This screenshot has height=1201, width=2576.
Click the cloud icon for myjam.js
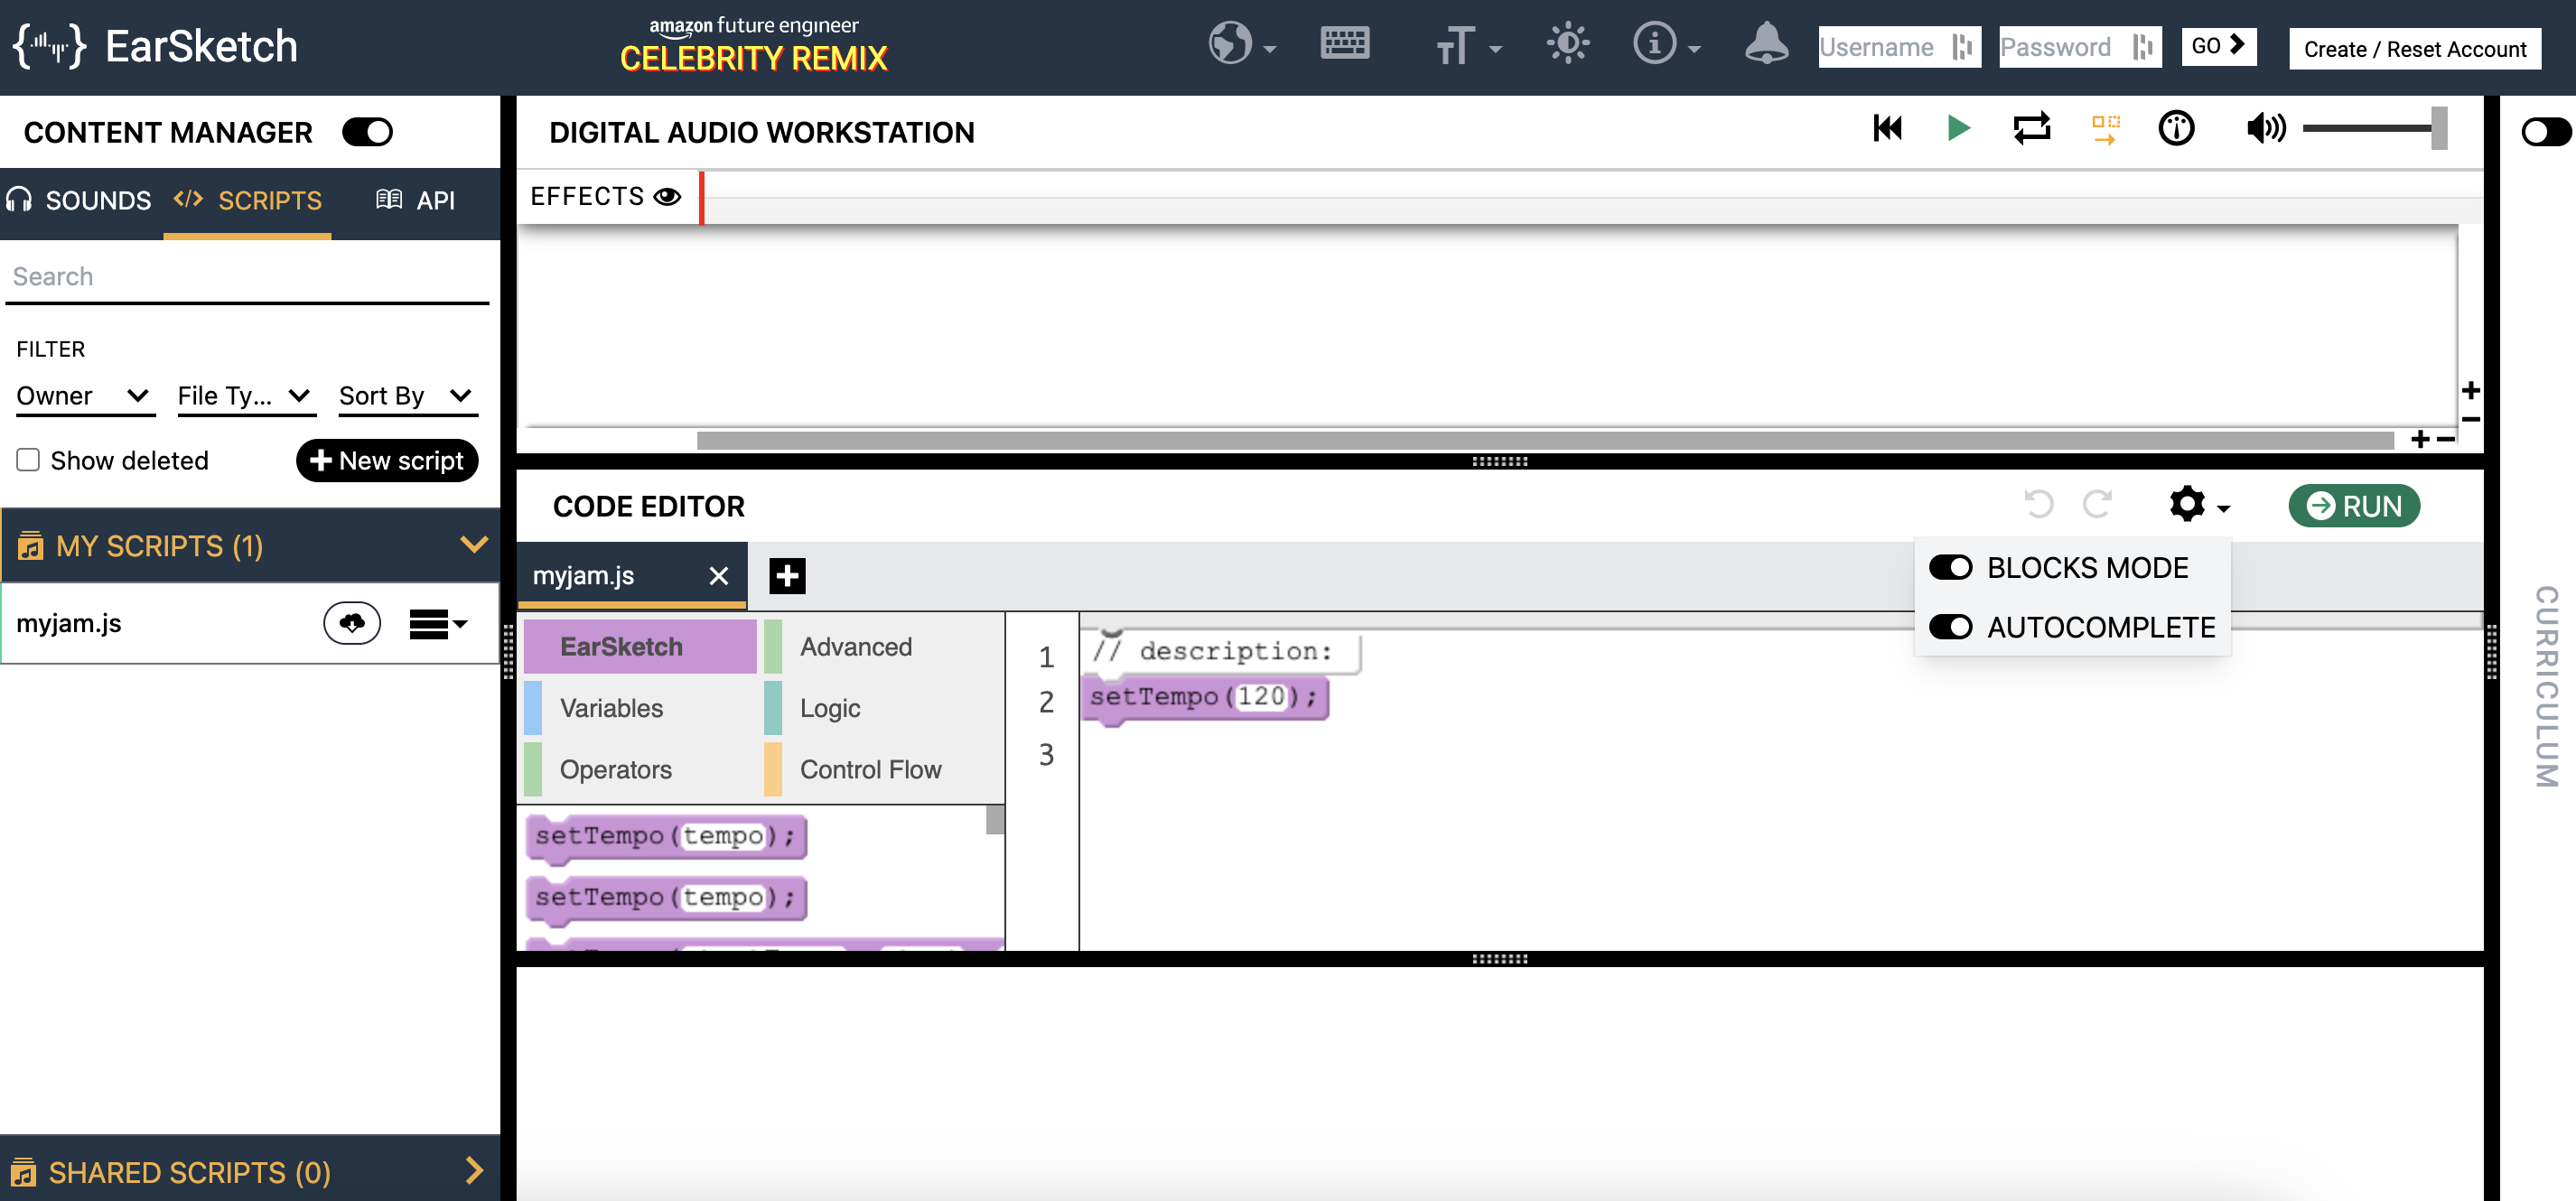(351, 623)
